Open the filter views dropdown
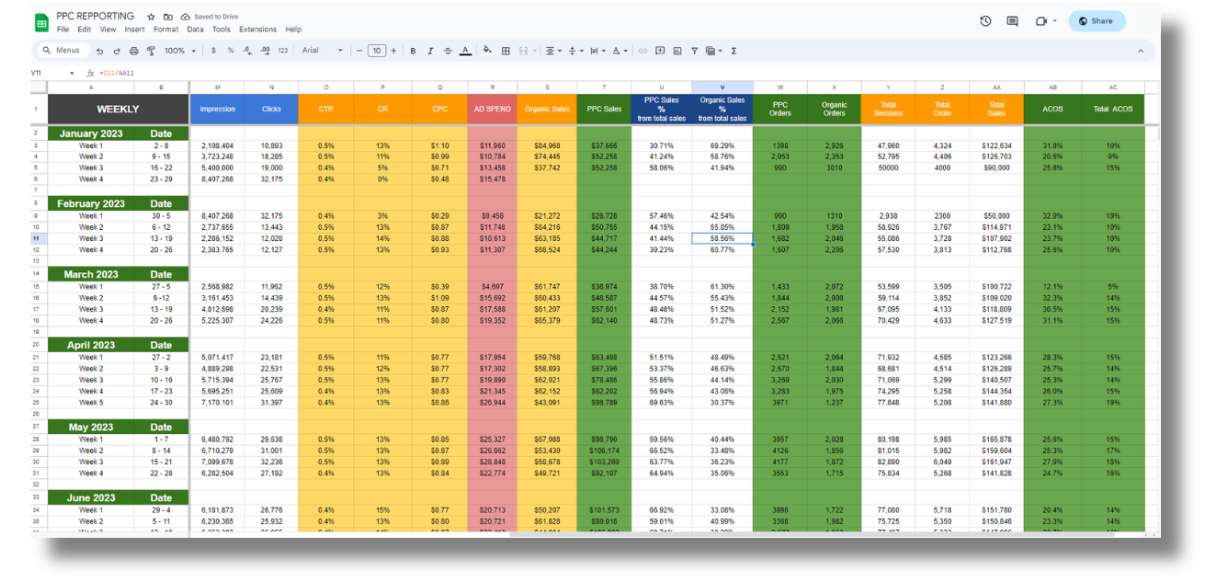1230x582 pixels. coord(714,51)
